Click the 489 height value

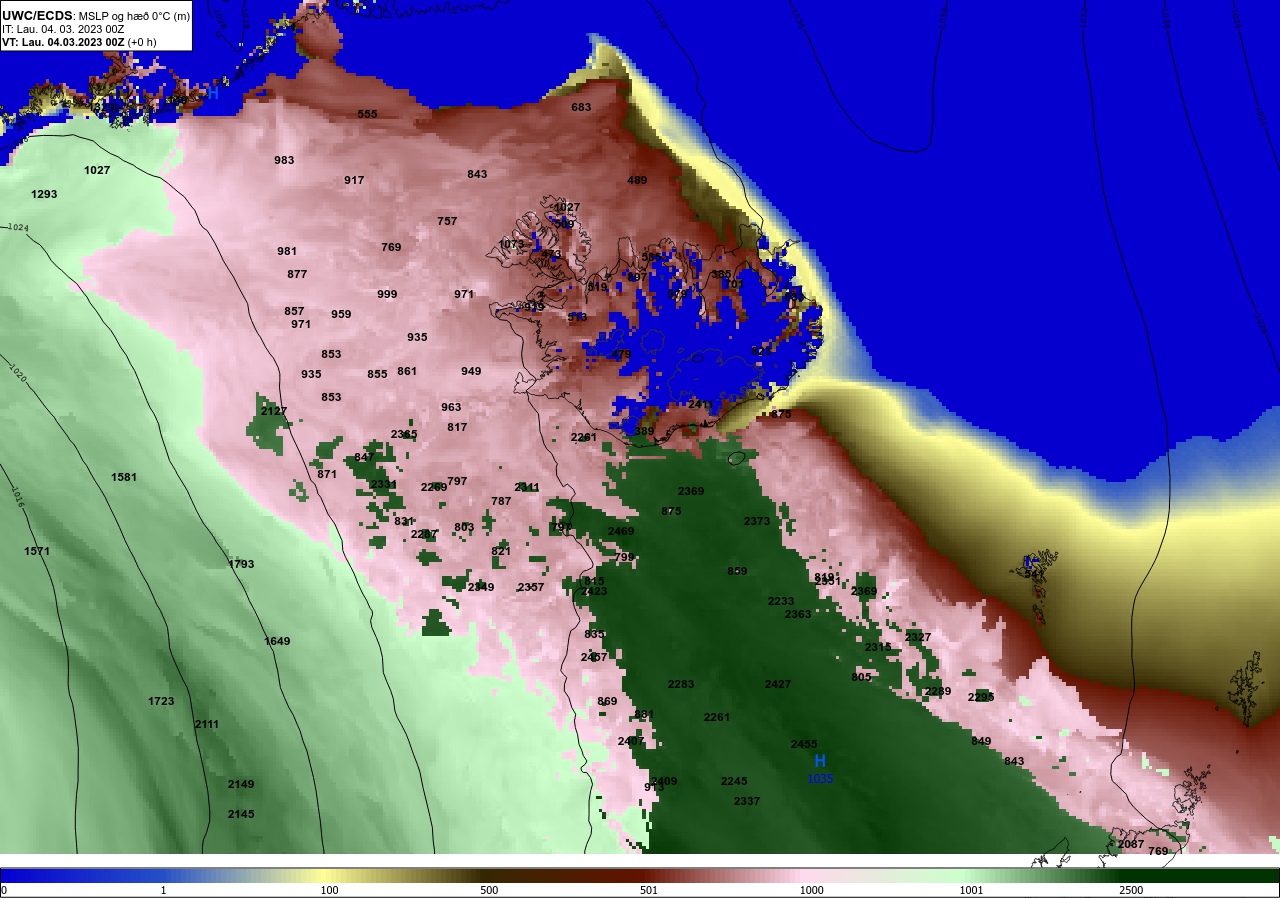pyautogui.click(x=637, y=180)
